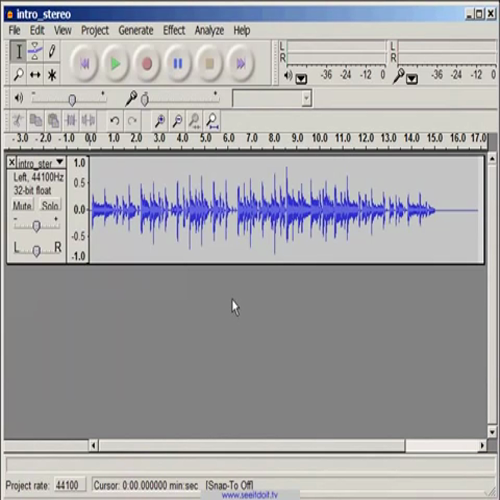The image size is (500, 500).
Task: Click the red Record button
Action: (147, 63)
